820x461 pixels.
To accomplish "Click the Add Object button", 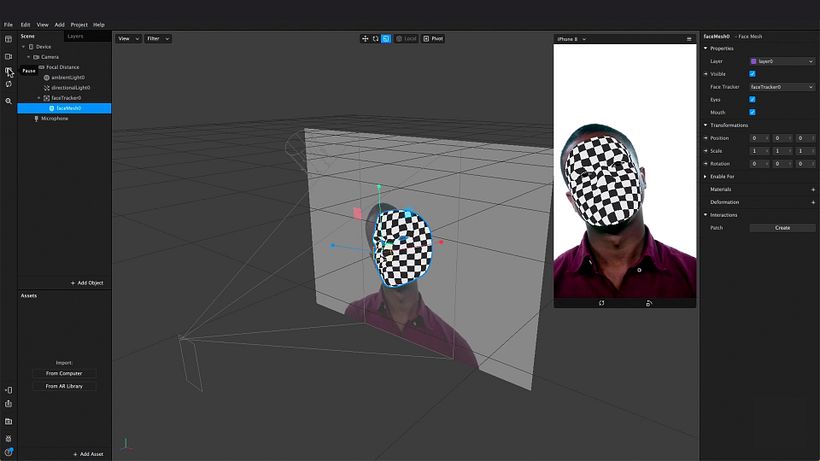I will (x=87, y=283).
